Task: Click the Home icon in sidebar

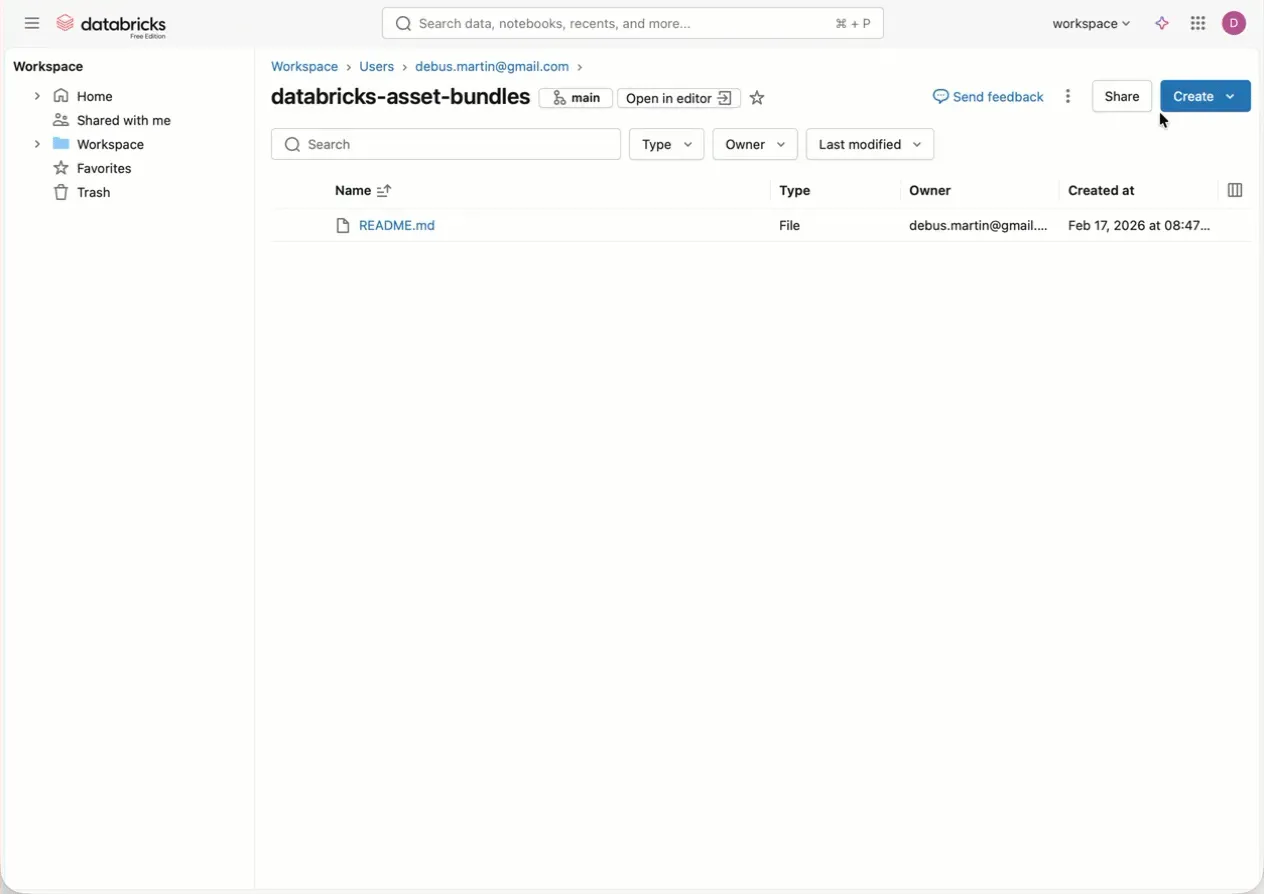Action: tap(61, 96)
